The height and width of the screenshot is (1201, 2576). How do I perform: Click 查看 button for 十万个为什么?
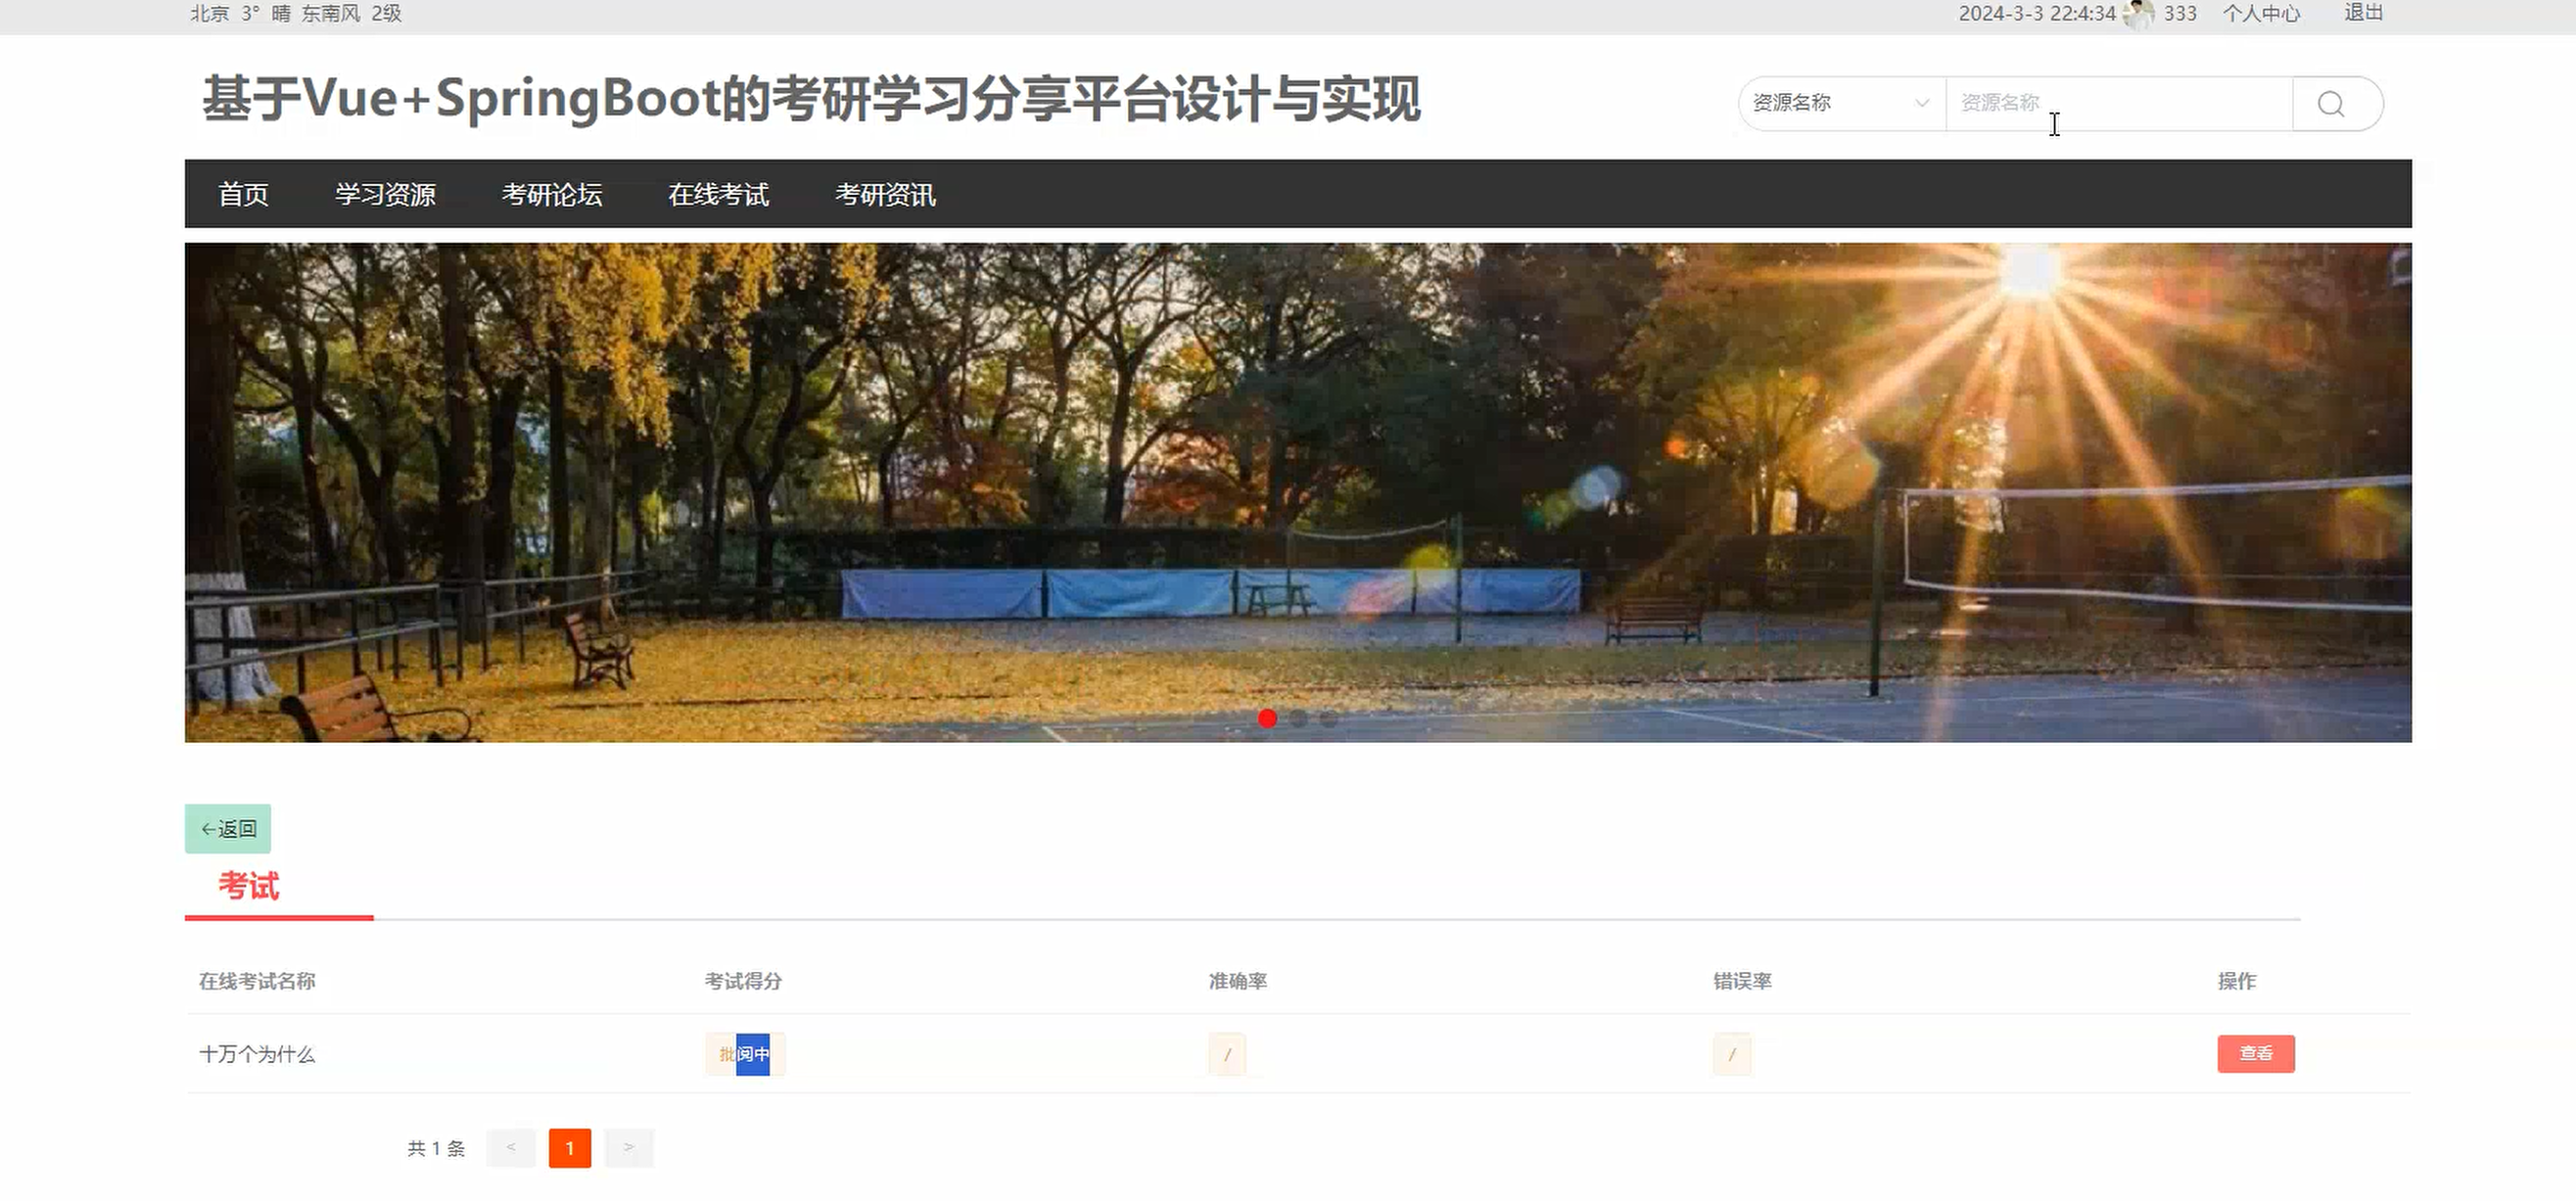(2256, 1053)
